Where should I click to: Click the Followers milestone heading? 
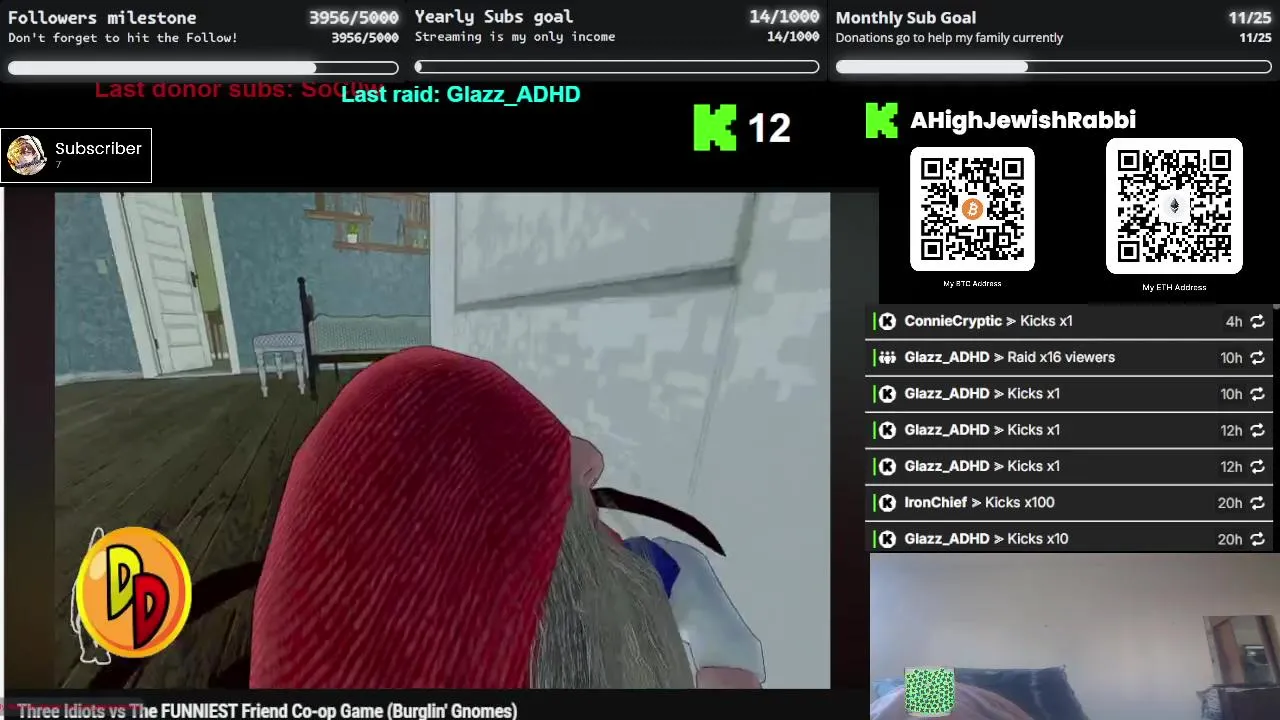102,18
